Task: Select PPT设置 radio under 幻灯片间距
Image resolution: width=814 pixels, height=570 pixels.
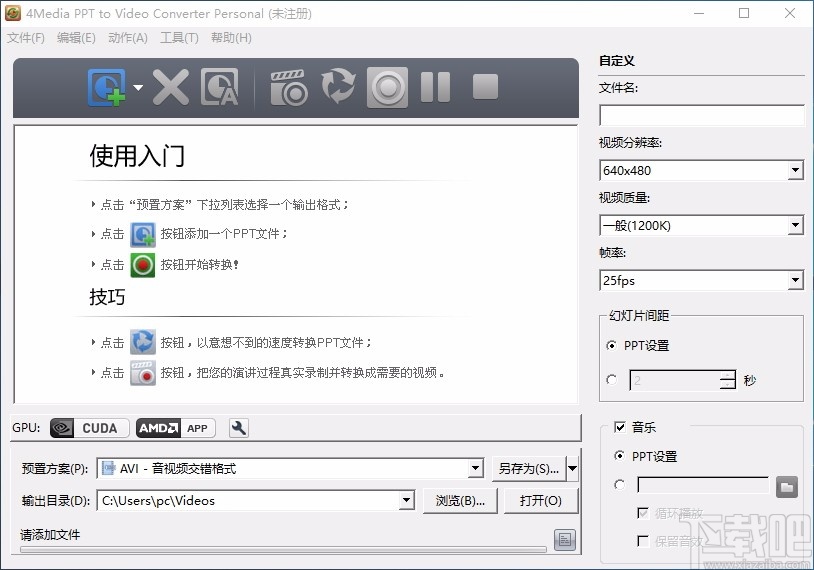Action: (x=612, y=345)
